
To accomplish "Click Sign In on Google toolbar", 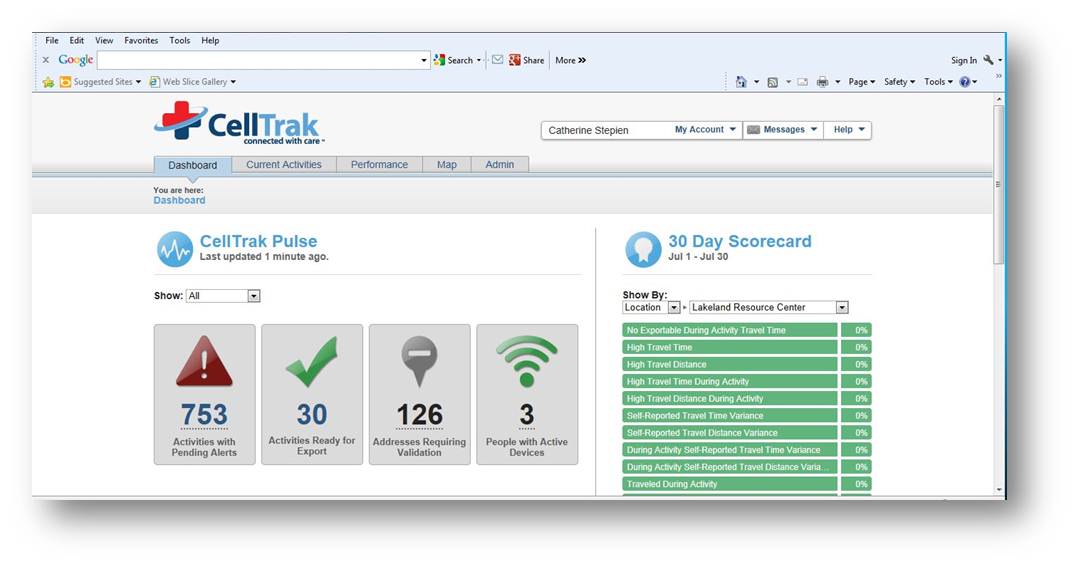I will (x=964, y=60).
